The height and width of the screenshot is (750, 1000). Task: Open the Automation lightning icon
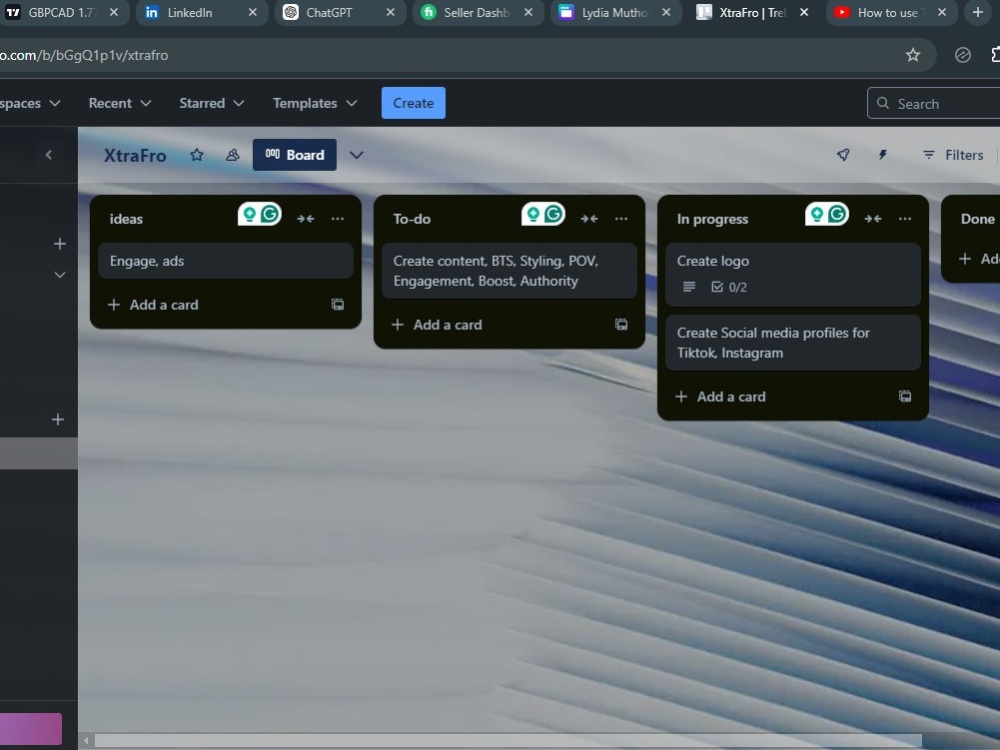click(883, 155)
